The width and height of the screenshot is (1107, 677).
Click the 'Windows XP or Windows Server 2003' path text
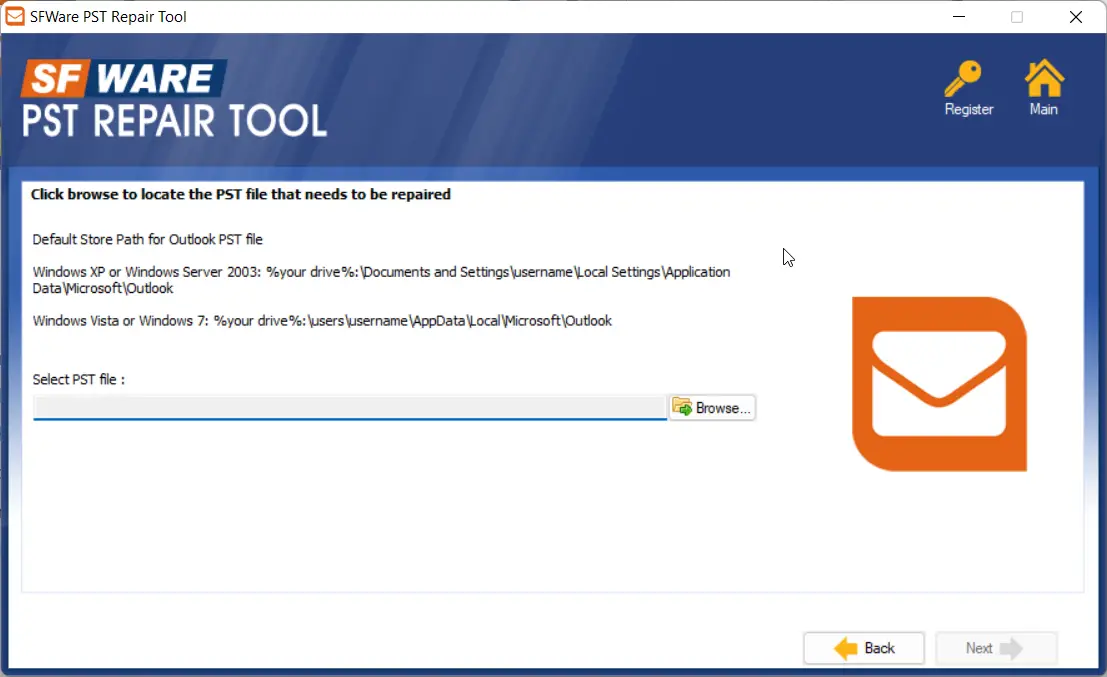point(381,280)
